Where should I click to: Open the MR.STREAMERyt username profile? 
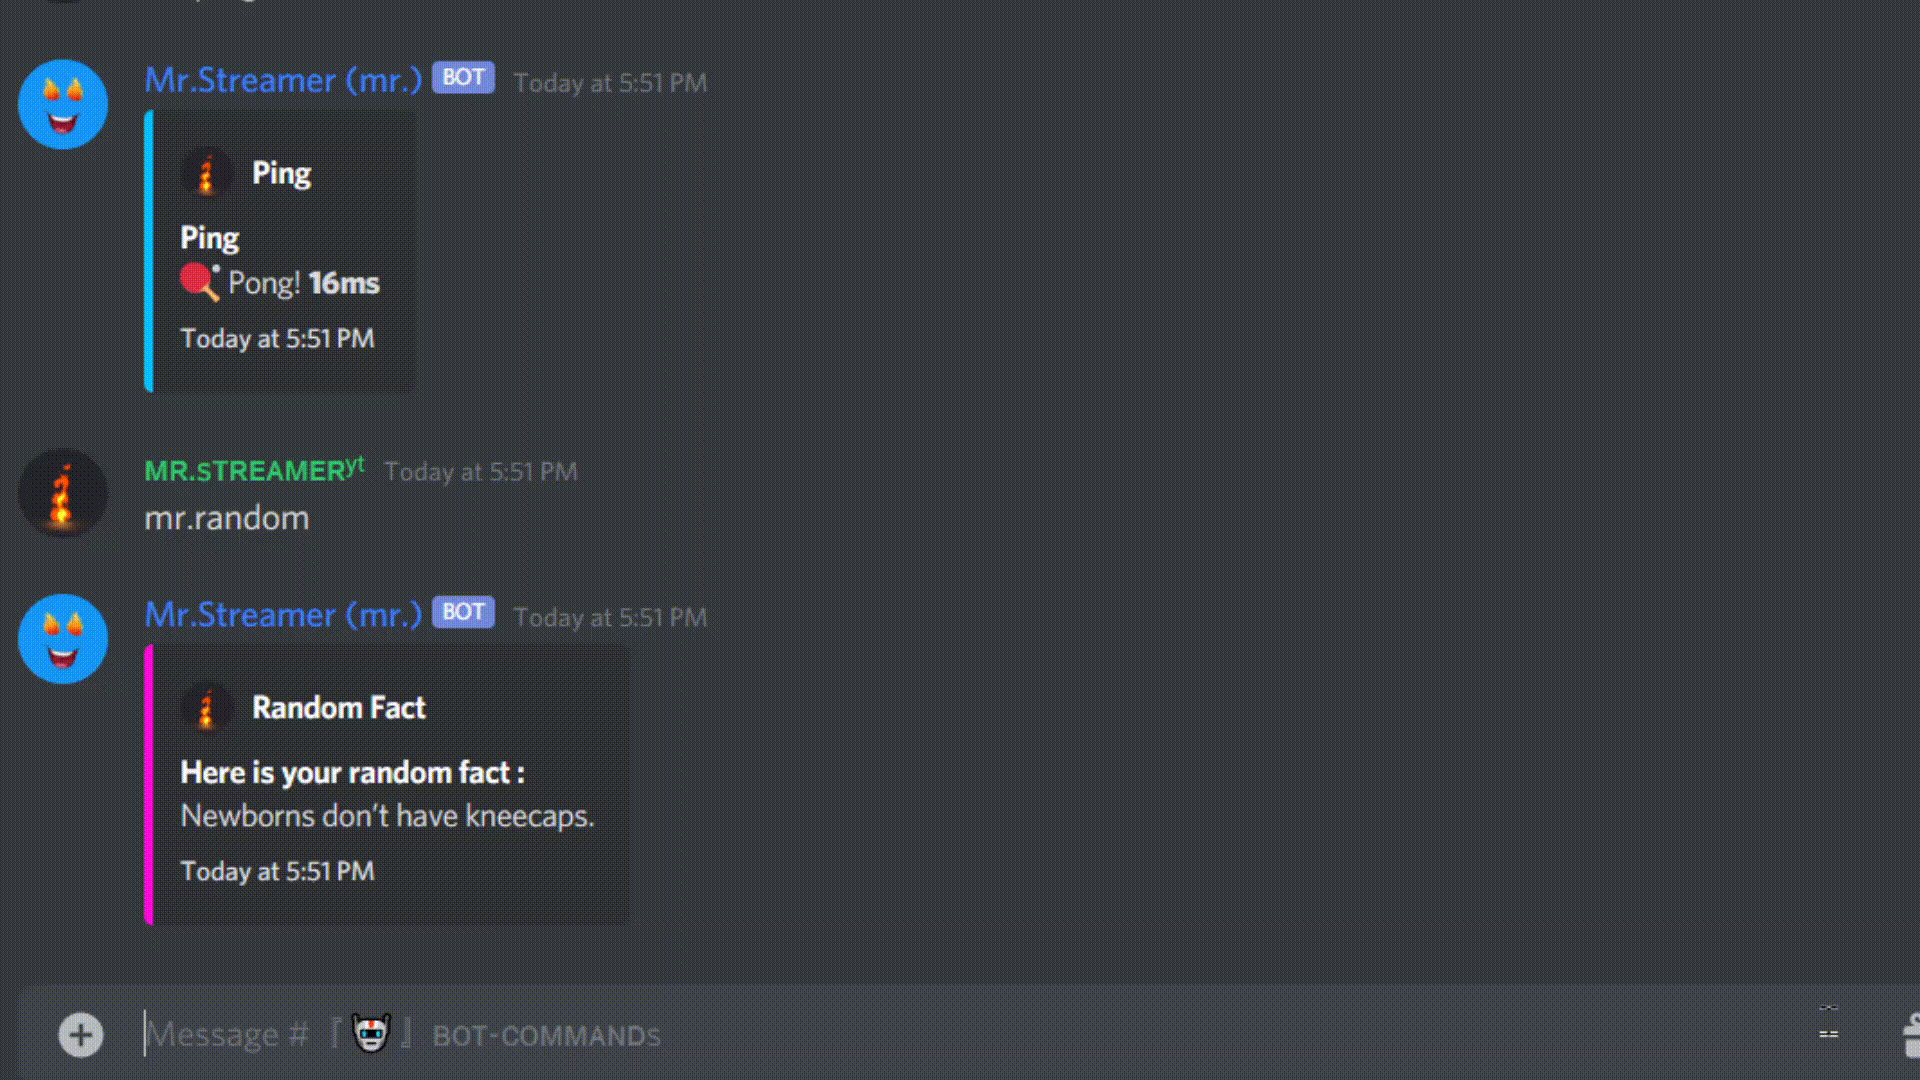254,470
